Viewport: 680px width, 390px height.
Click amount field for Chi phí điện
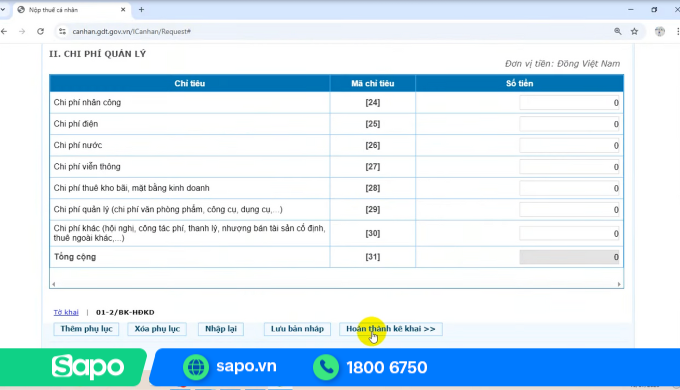[569, 124]
